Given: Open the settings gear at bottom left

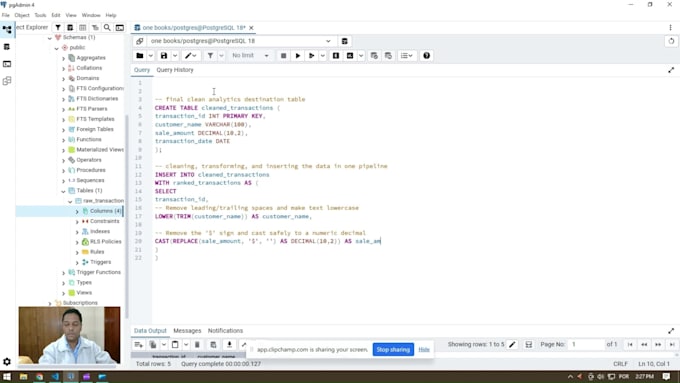Looking at the screenshot, I should pyautogui.click(x=7, y=361).
